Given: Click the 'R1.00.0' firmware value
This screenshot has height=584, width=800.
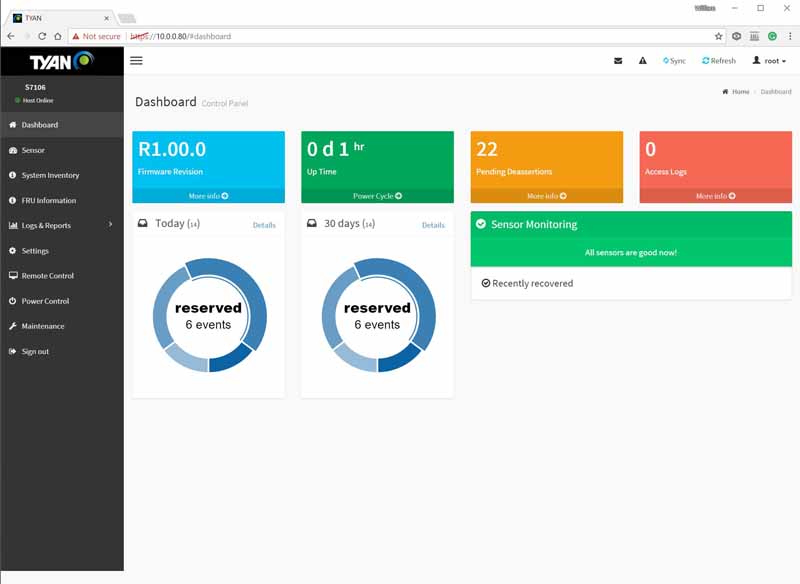Looking at the screenshot, I should pos(172,149).
